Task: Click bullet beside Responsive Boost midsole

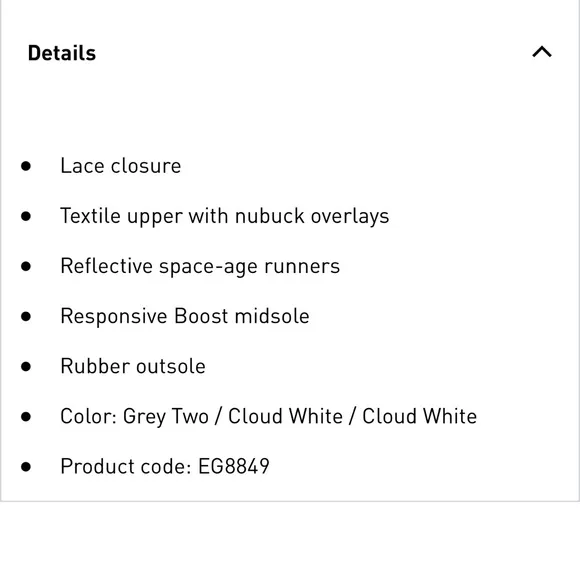Action: tap(26, 316)
